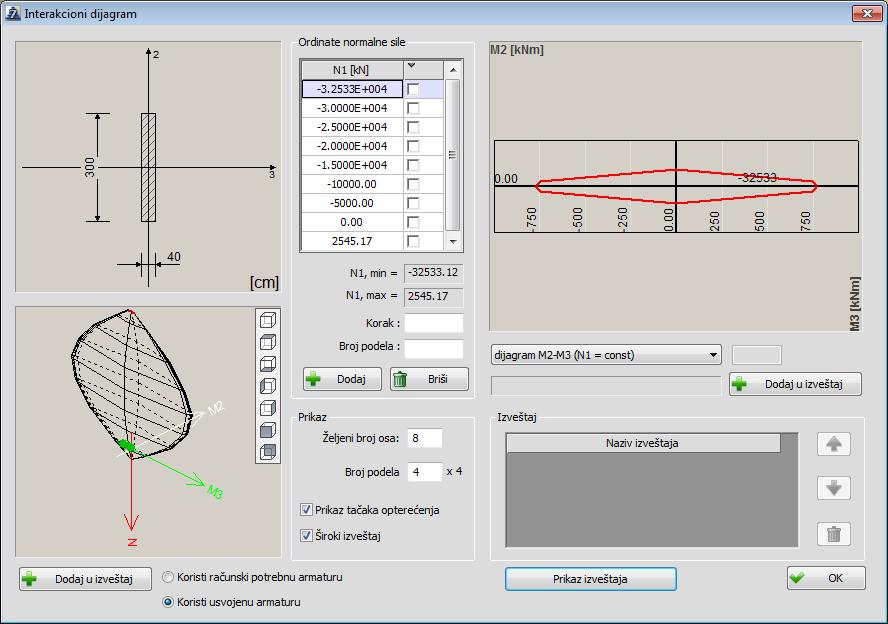Screen dimensions: 888x624
Task: Select the -1.5000E+004 cell
Action: tap(352, 165)
